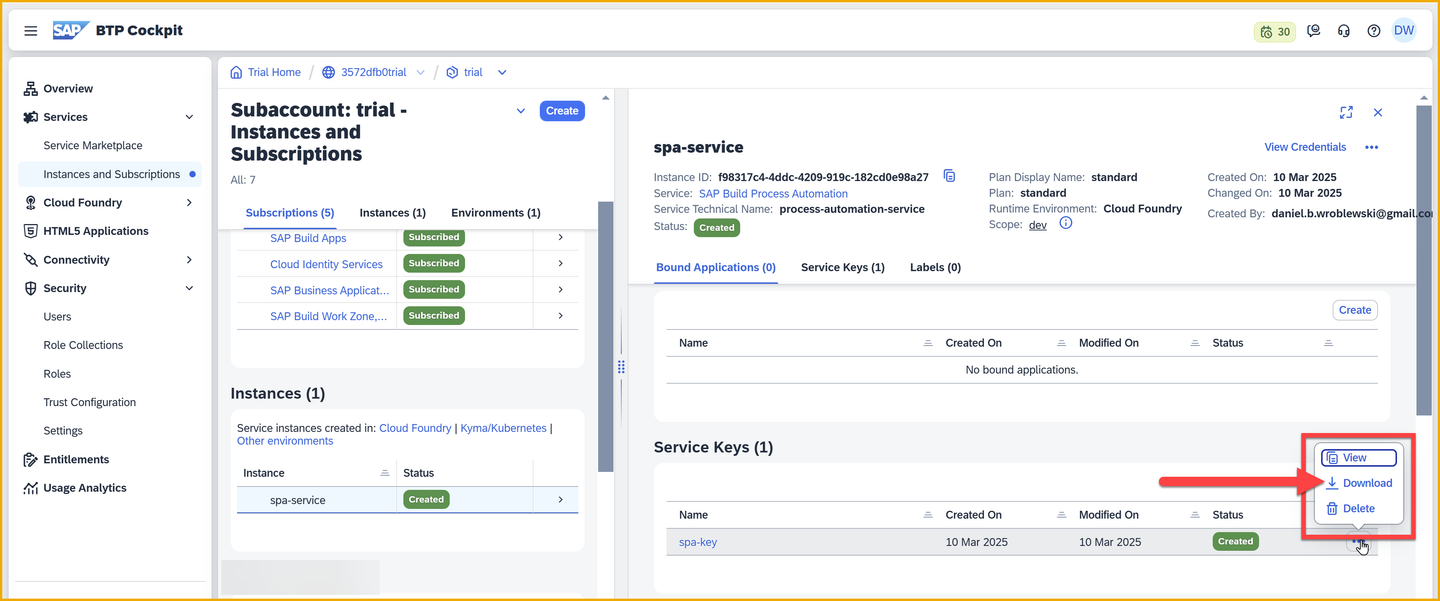Follow the Kyma/Kubernetes link

503,428
